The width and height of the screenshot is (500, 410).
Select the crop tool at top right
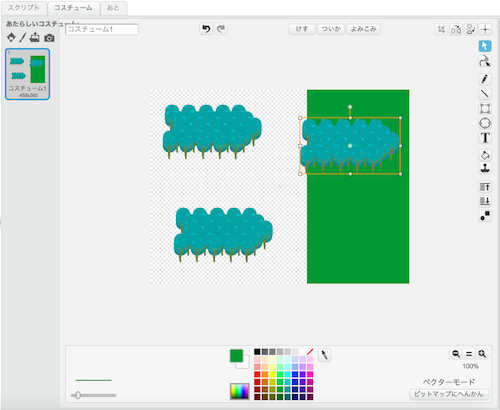441,30
